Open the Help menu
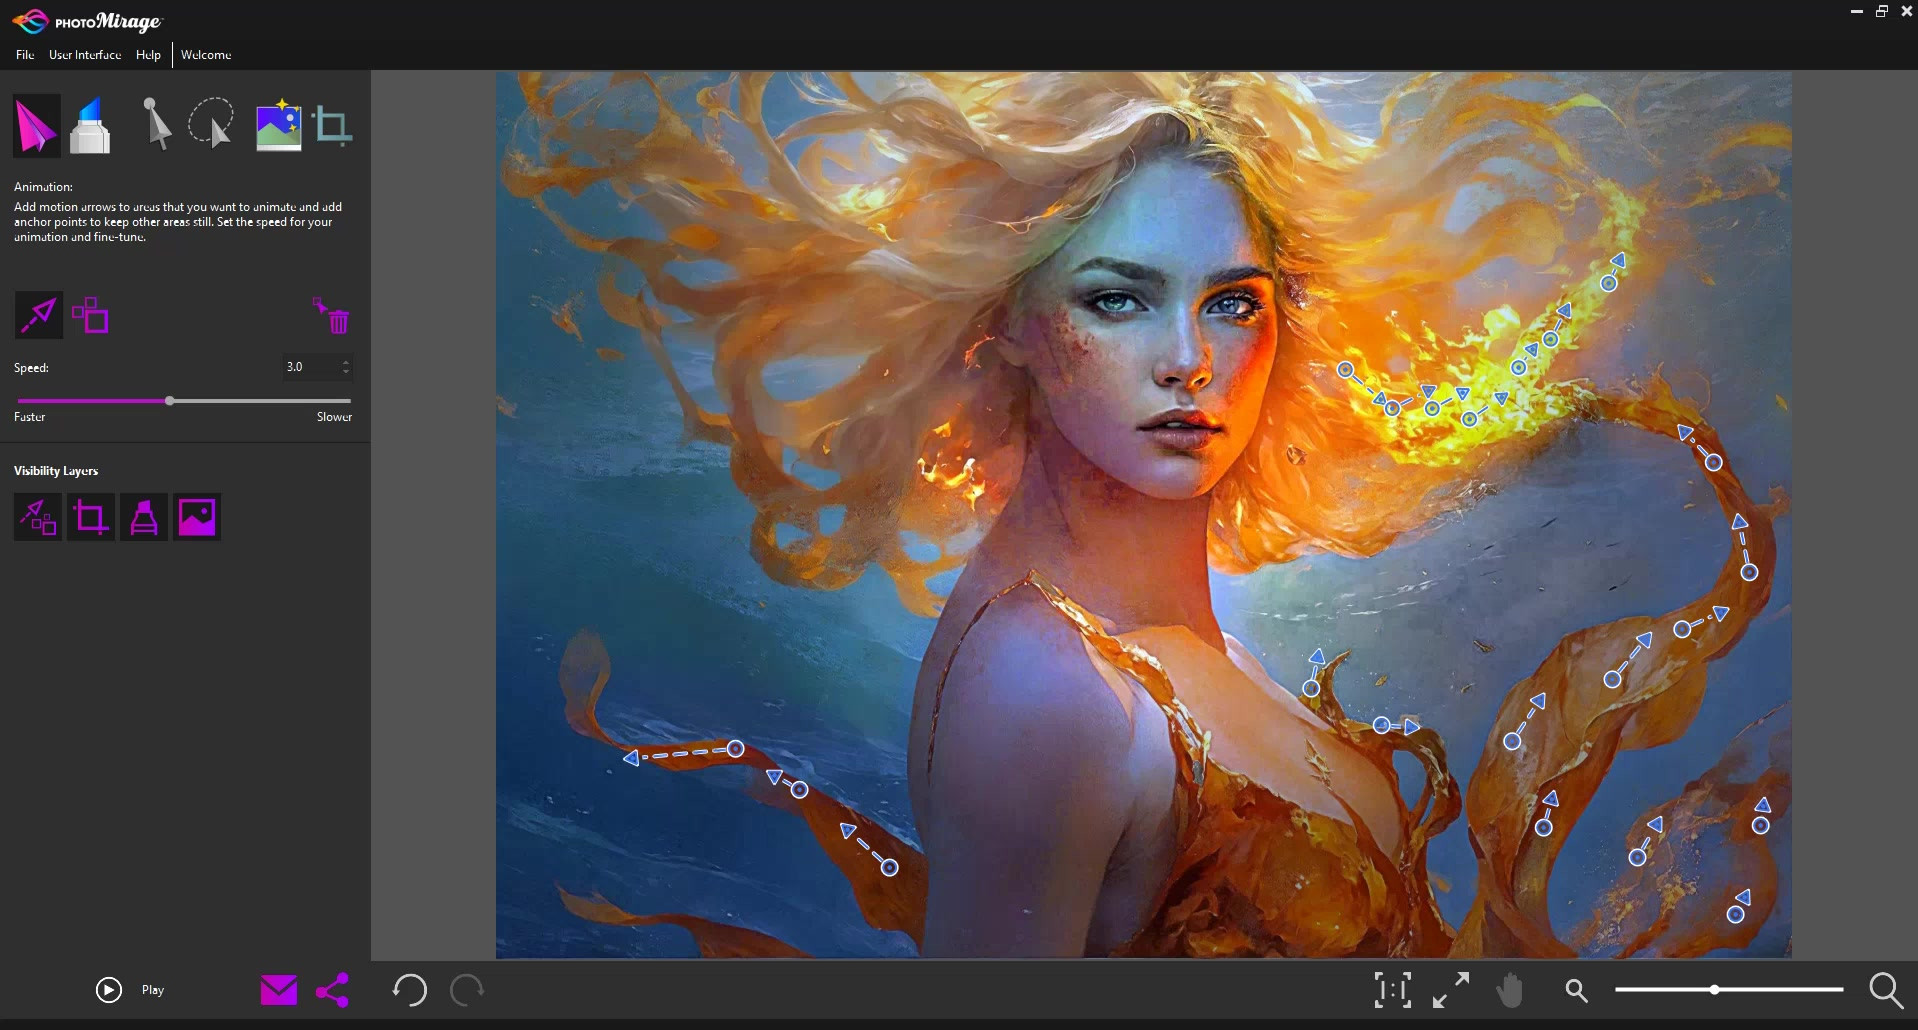Viewport: 1918px width, 1030px height. click(x=148, y=55)
